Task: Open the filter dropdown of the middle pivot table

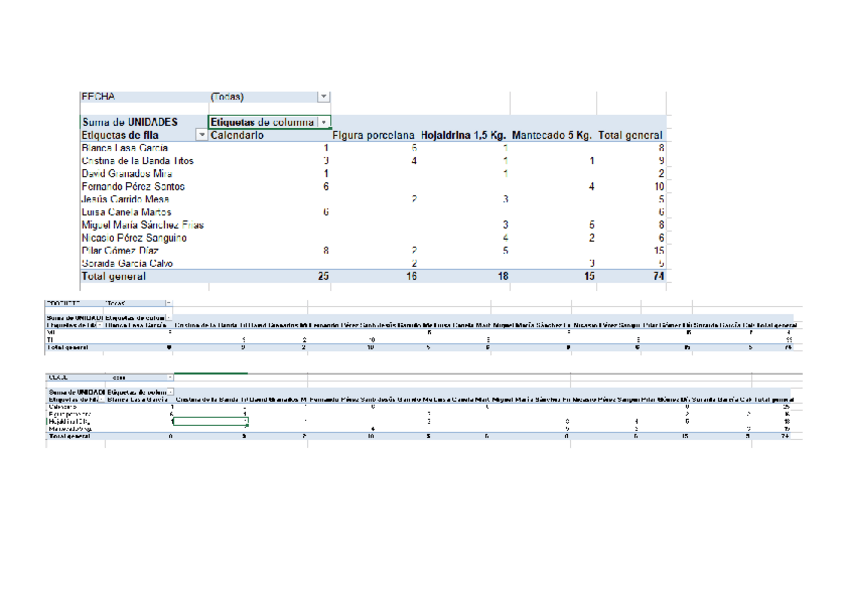Action: tap(167, 302)
